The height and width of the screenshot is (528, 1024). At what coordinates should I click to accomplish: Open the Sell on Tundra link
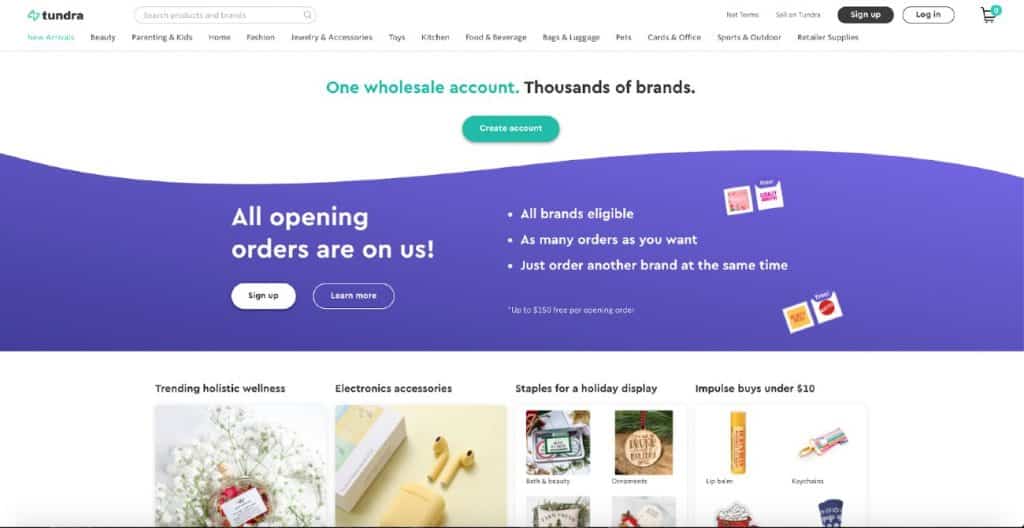(x=798, y=14)
